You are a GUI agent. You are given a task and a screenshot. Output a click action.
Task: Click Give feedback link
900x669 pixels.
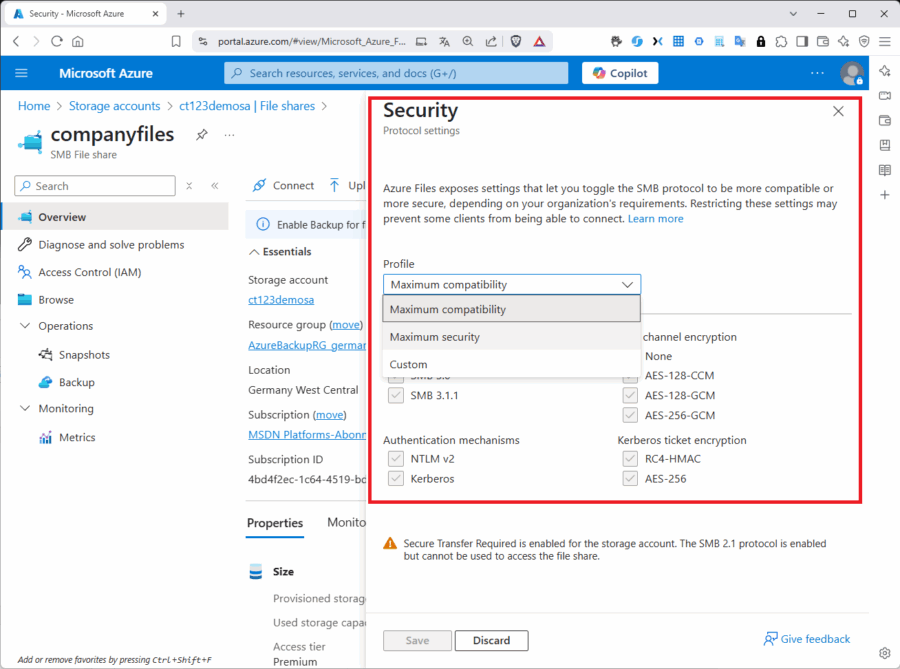click(x=807, y=639)
